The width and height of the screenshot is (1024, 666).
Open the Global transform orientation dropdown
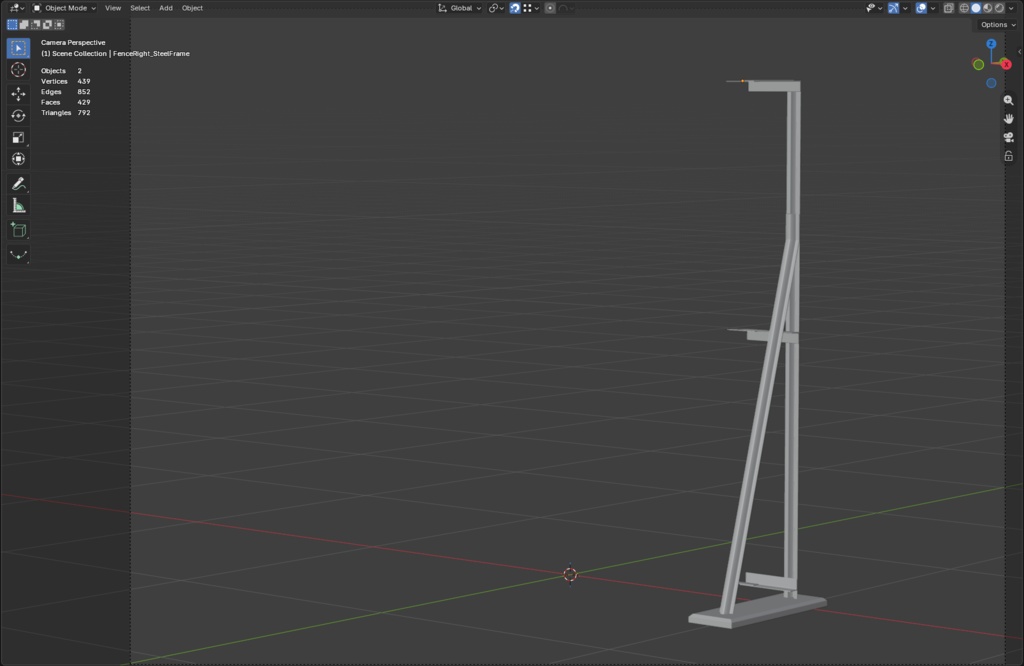click(x=460, y=8)
